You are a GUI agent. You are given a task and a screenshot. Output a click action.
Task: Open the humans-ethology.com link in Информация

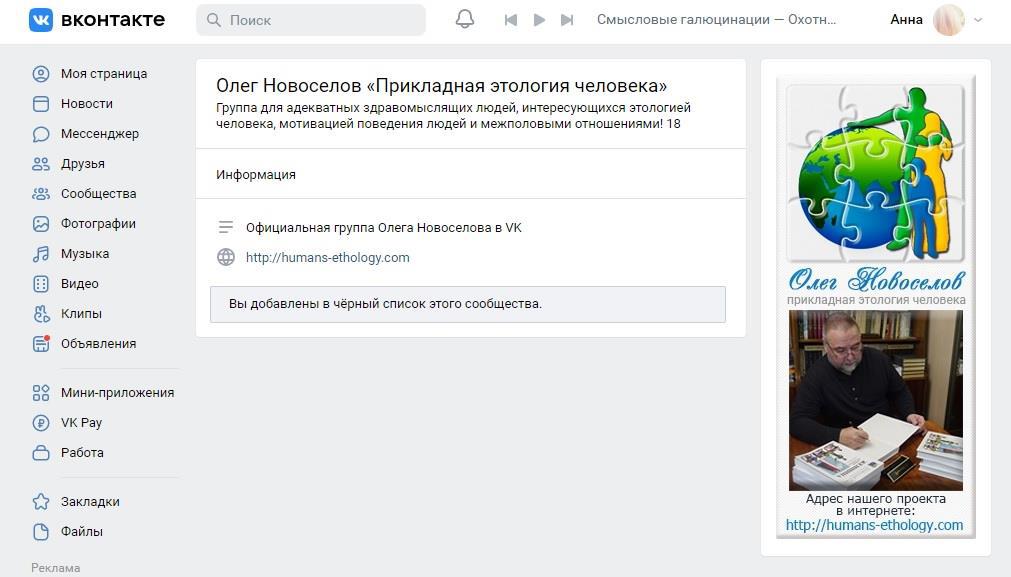coord(327,258)
